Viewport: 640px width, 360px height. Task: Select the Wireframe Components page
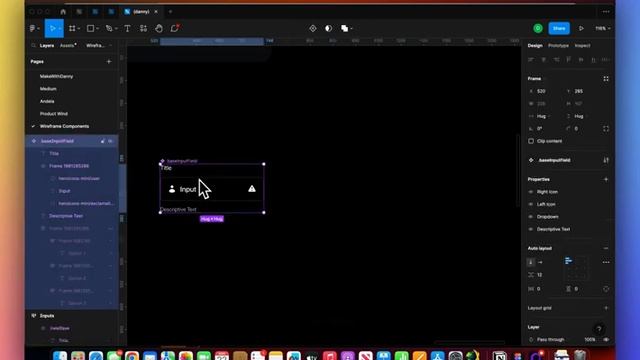(64, 126)
